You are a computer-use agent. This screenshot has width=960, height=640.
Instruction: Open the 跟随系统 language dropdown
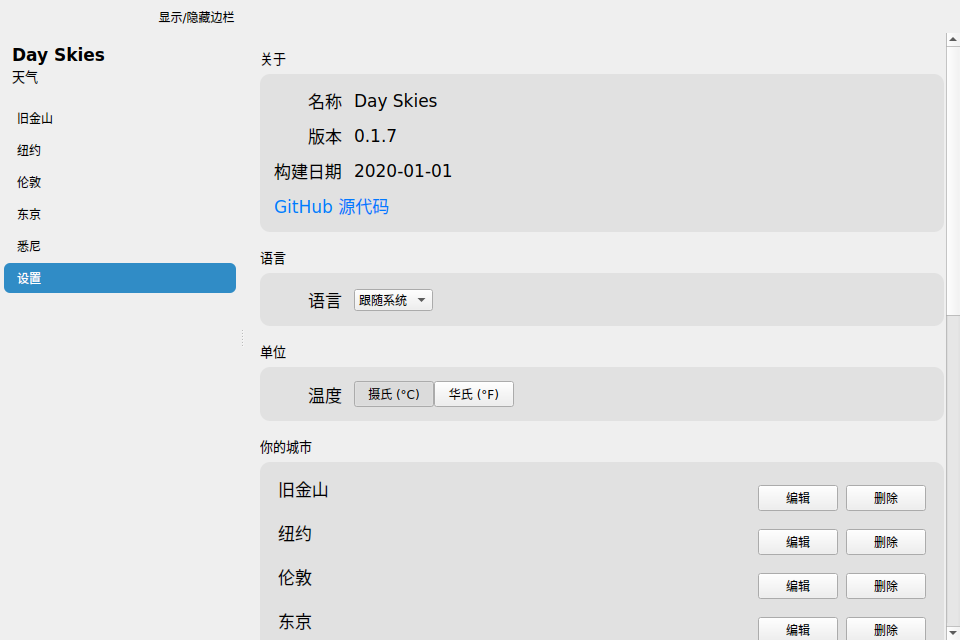[393, 300]
